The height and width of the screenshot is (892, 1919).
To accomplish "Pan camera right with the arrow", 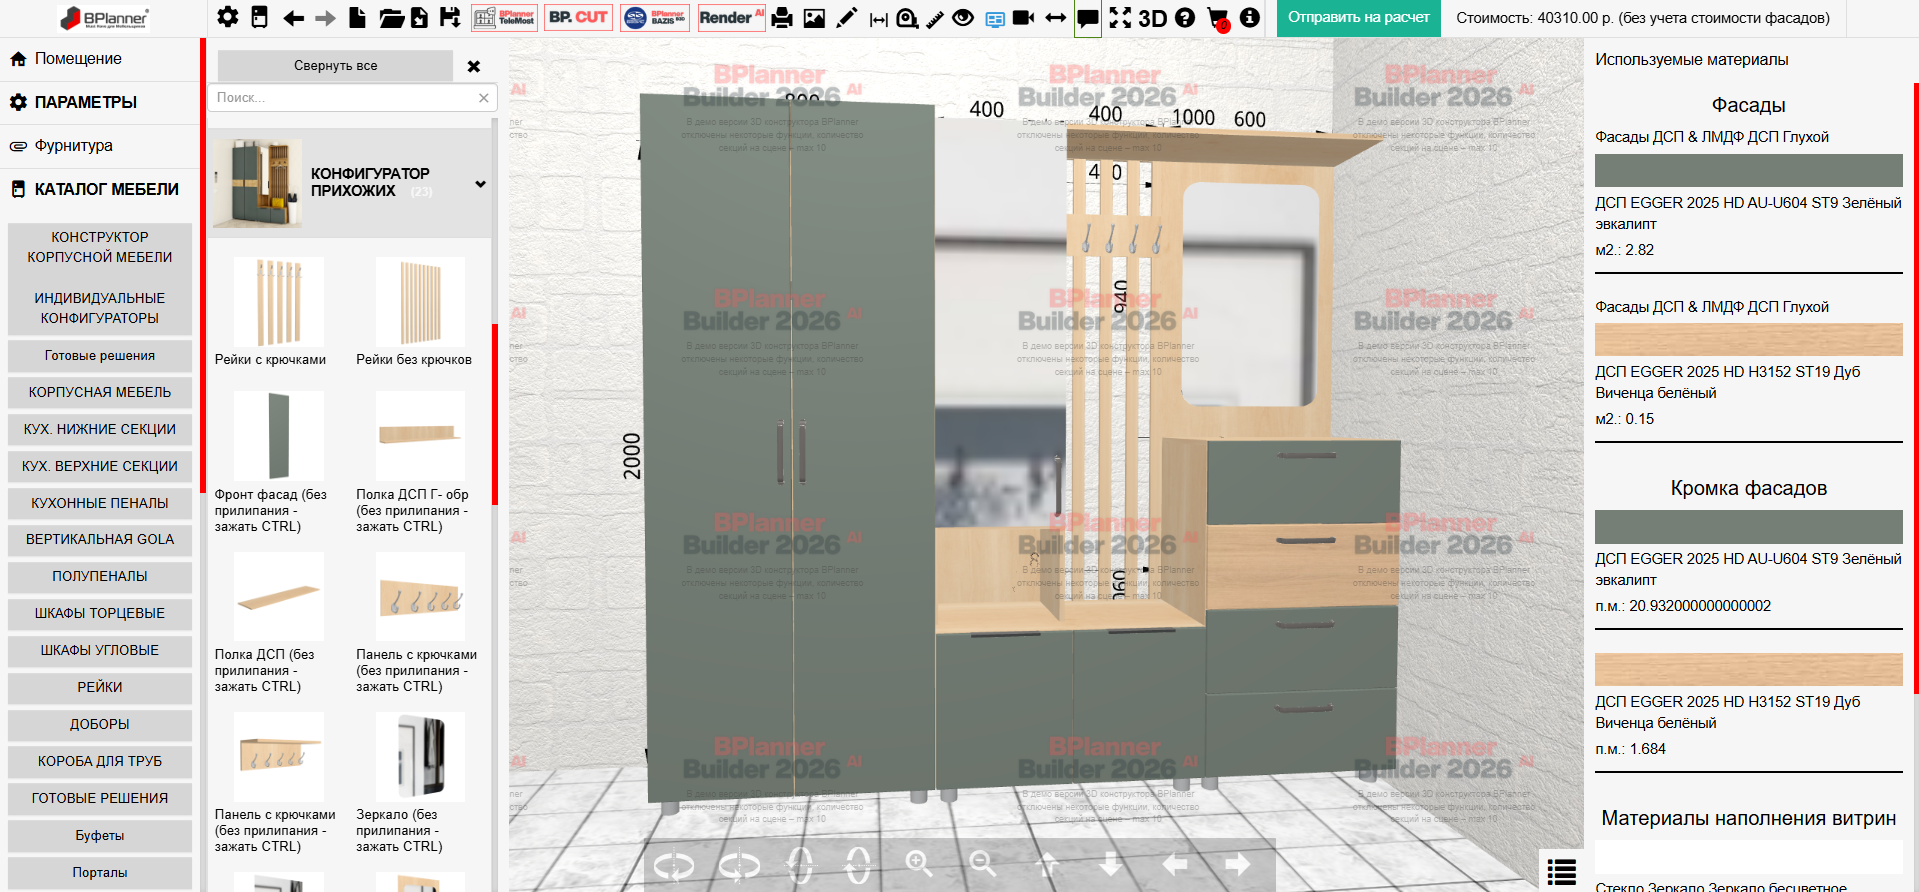I will pyautogui.click(x=1238, y=864).
